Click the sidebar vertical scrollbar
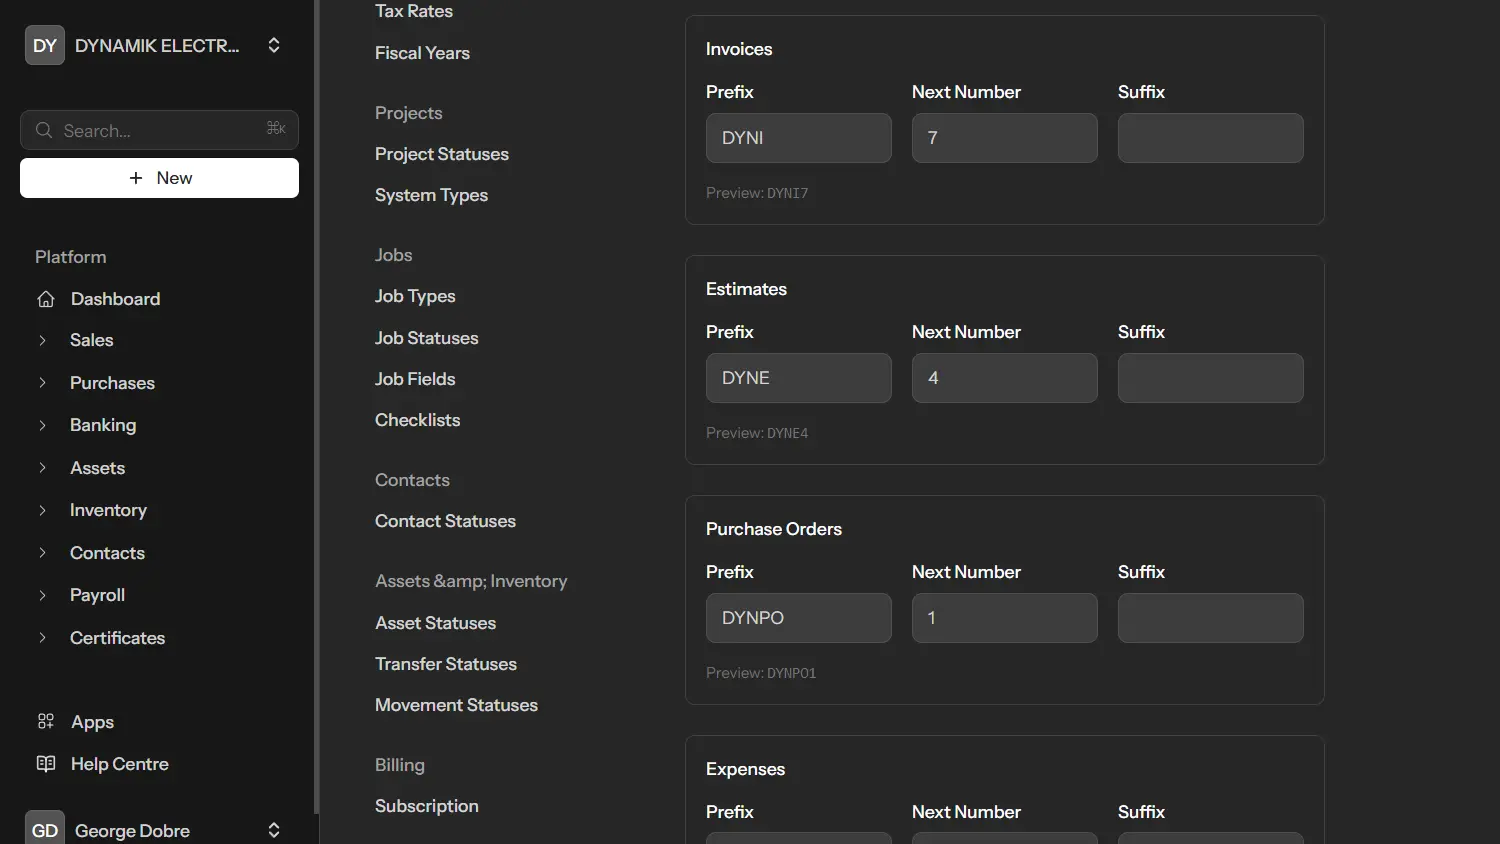The image size is (1500, 844). 317,405
